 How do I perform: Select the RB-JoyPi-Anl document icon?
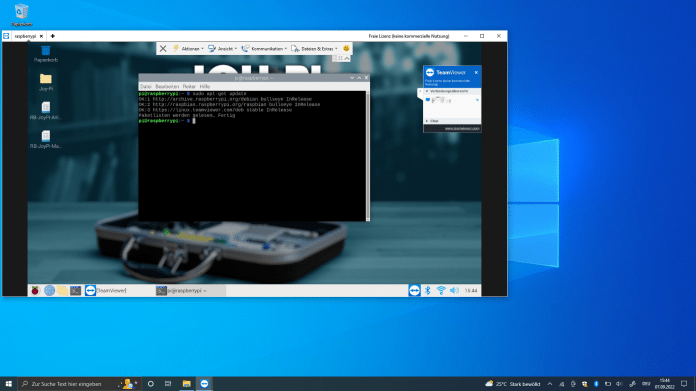[x=46, y=111]
